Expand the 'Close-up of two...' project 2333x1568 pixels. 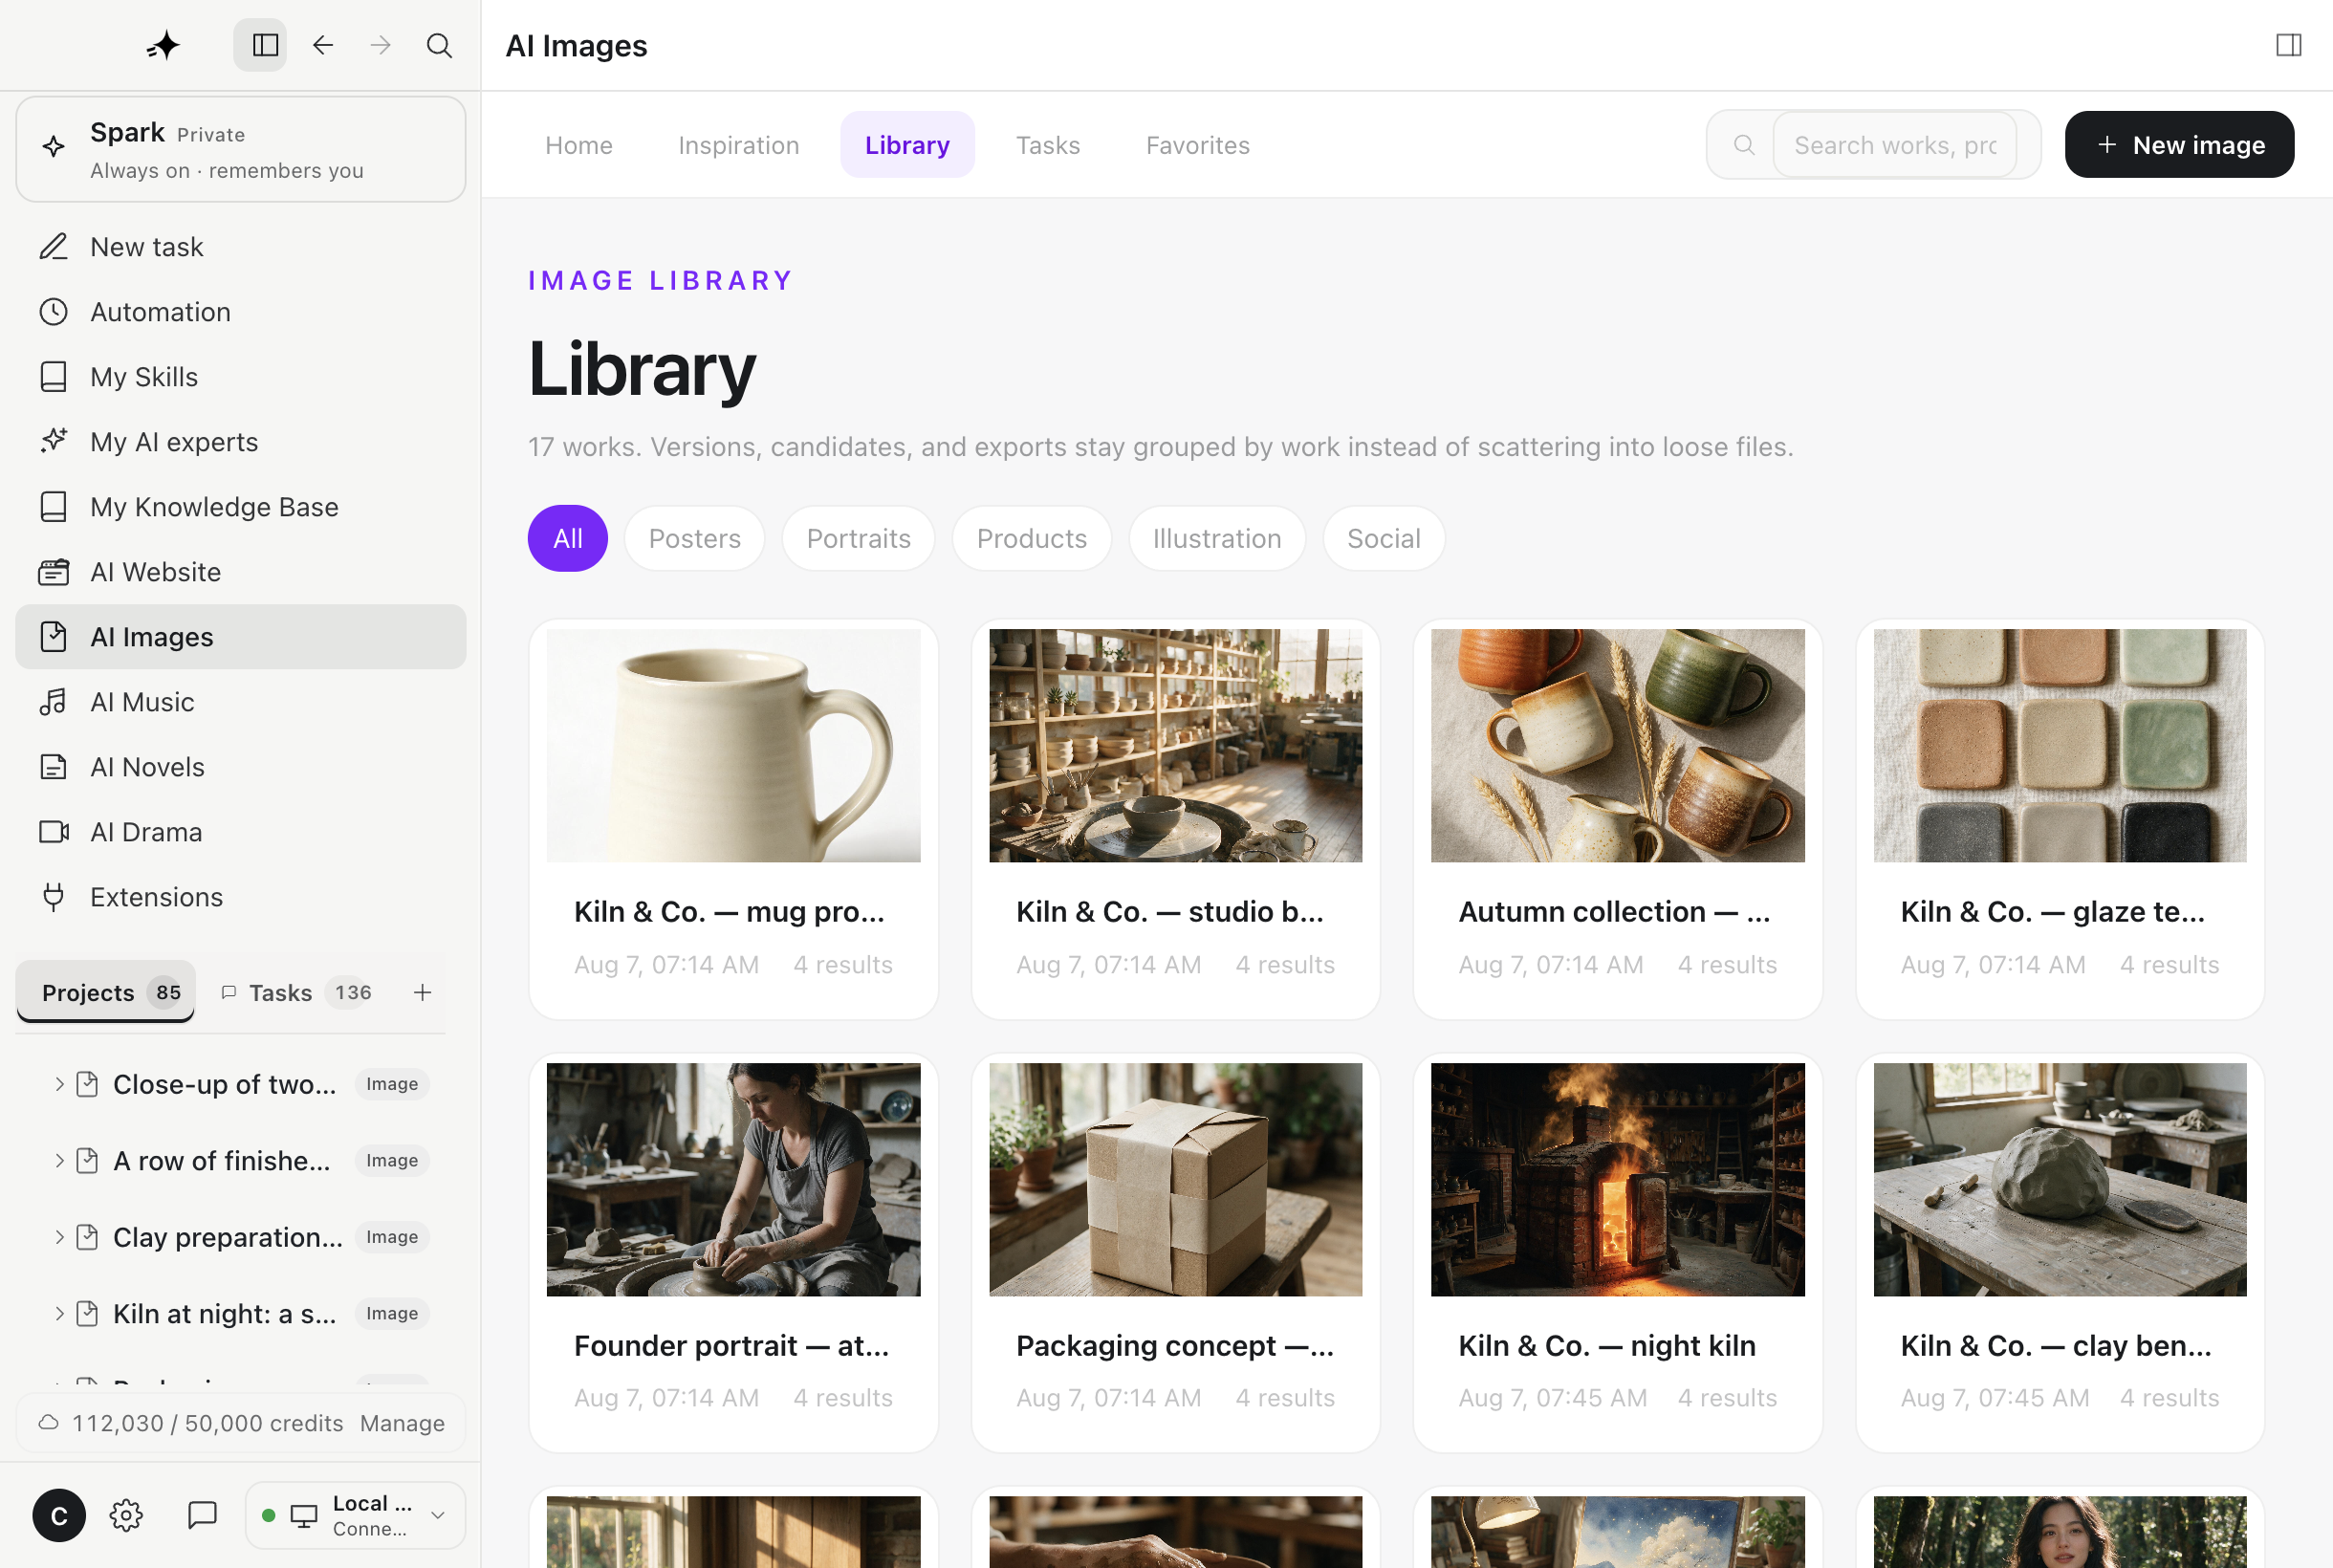(59, 1084)
